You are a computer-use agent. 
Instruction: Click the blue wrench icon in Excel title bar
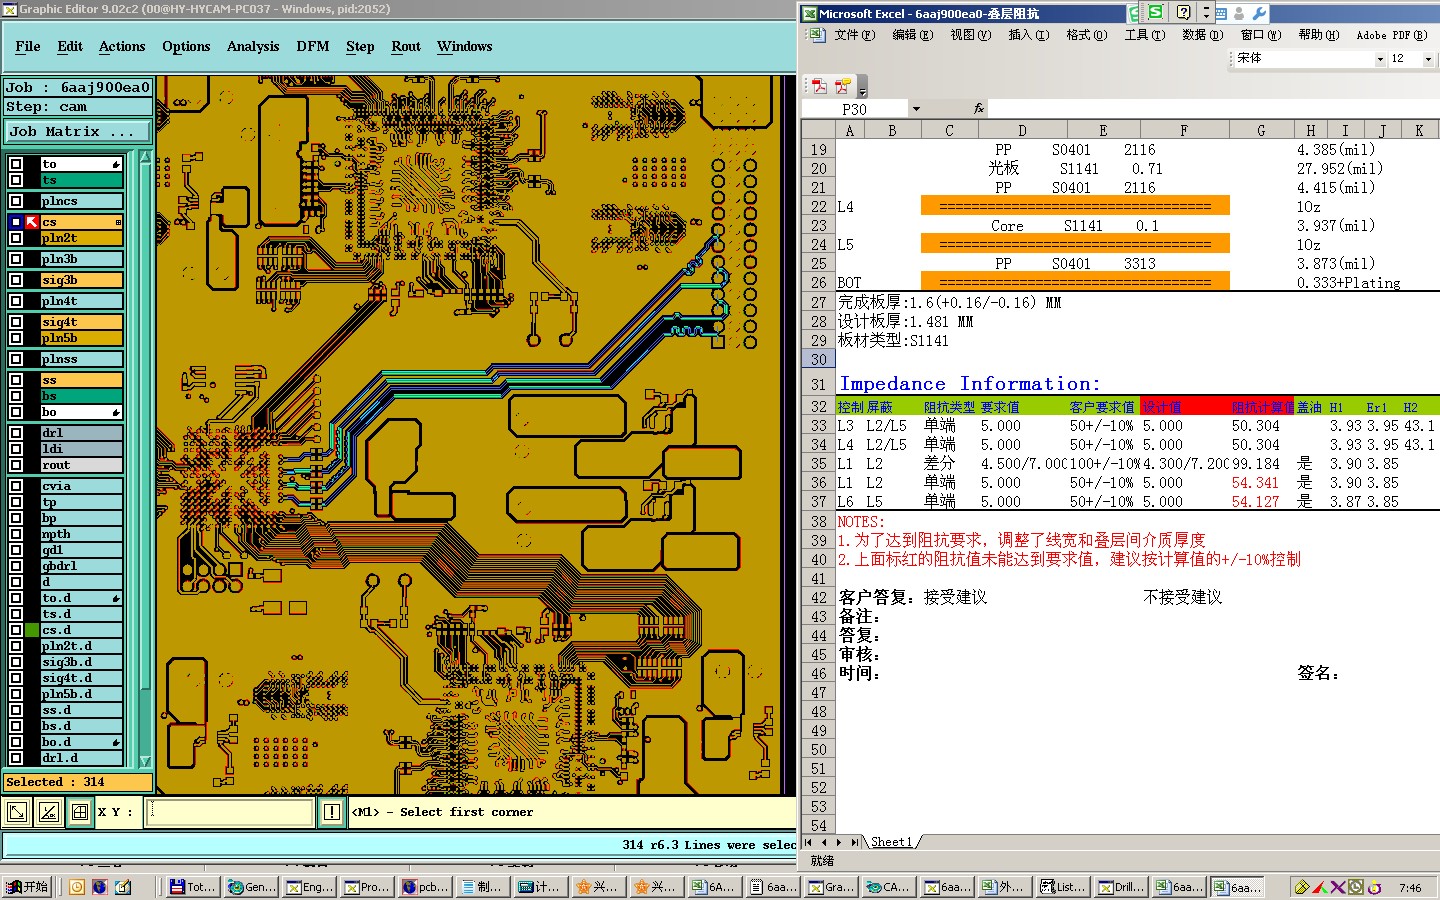(x=1259, y=13)
